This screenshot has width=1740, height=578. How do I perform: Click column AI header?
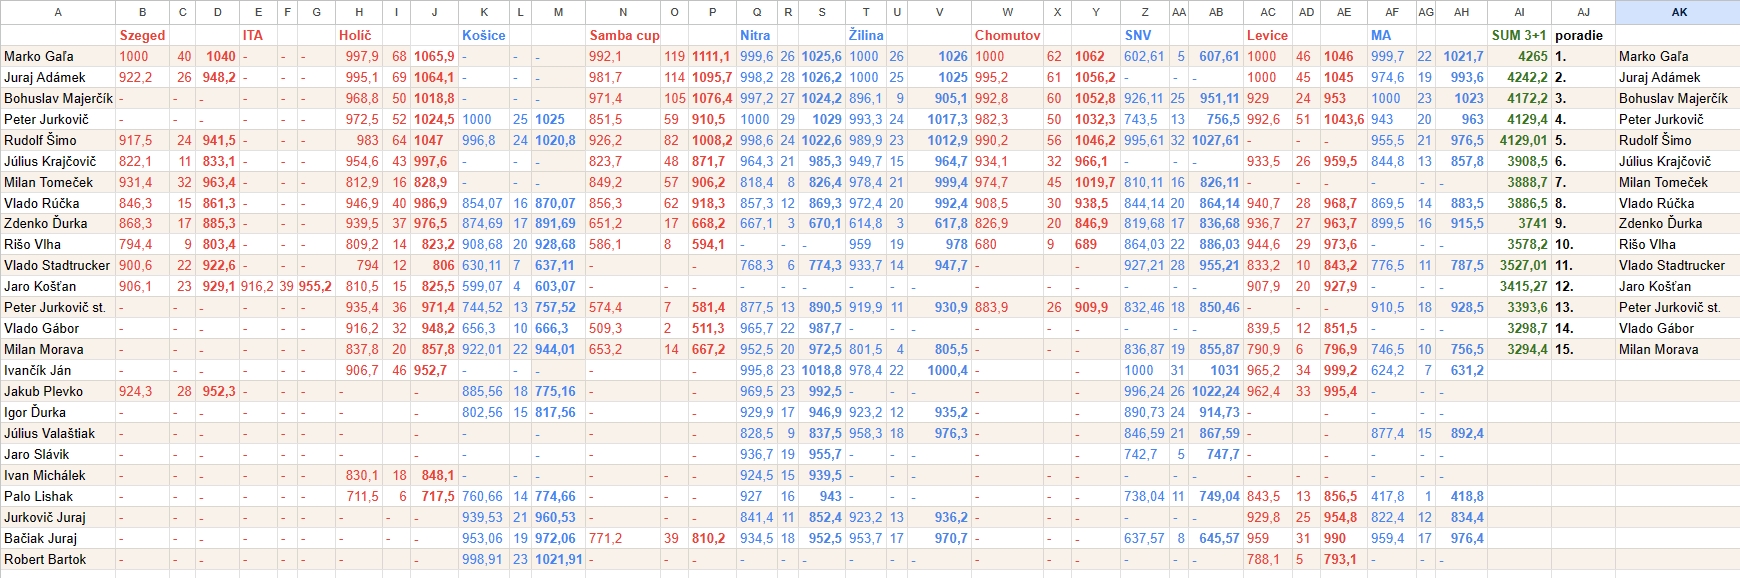1519,12
